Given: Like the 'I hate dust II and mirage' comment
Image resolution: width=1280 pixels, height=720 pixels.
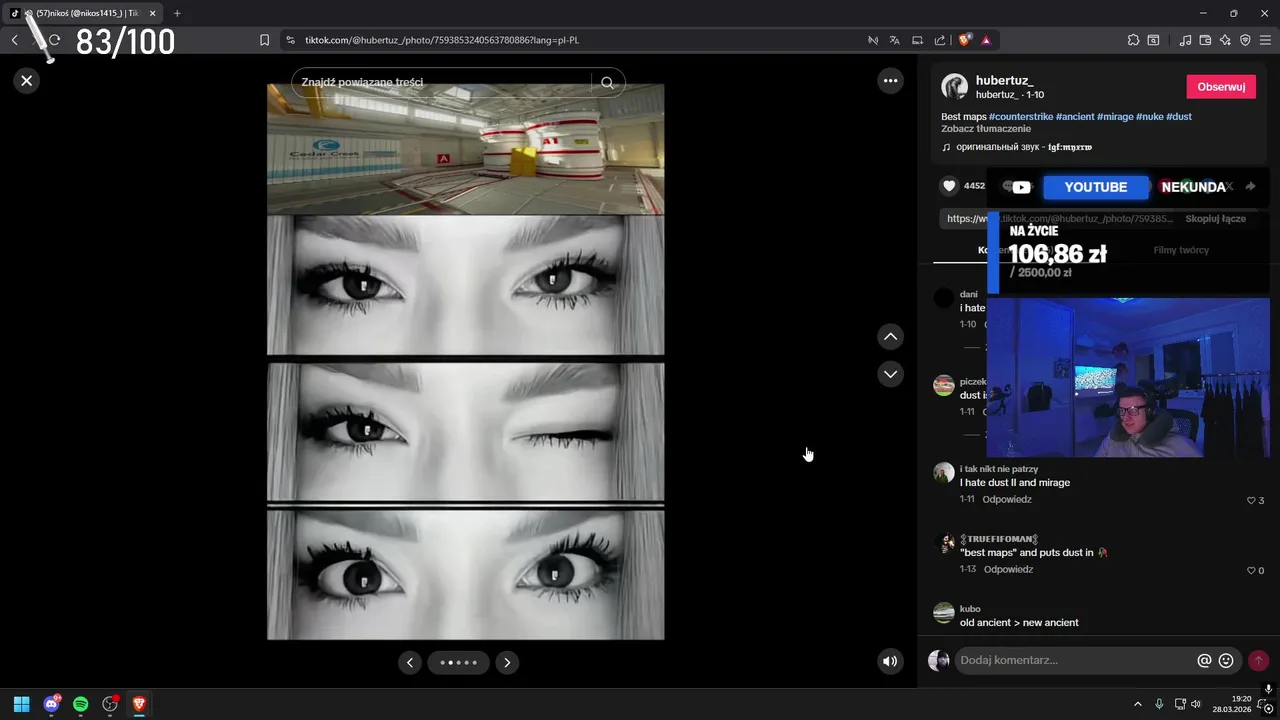Looking at the screenshot, I should pos(1251,500).
